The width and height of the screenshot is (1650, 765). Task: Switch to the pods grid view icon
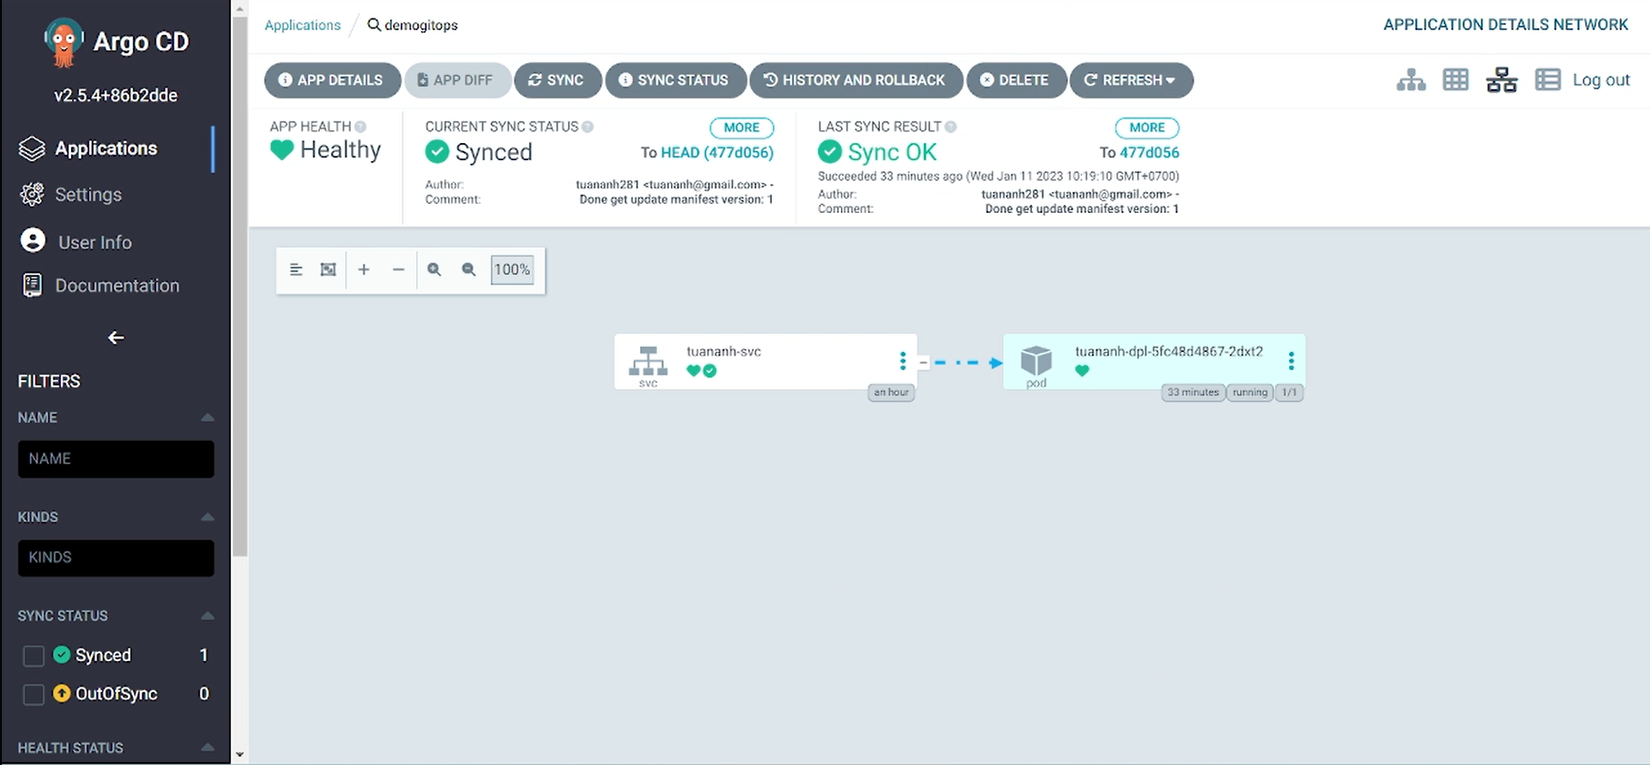(x=1456, y=80)
